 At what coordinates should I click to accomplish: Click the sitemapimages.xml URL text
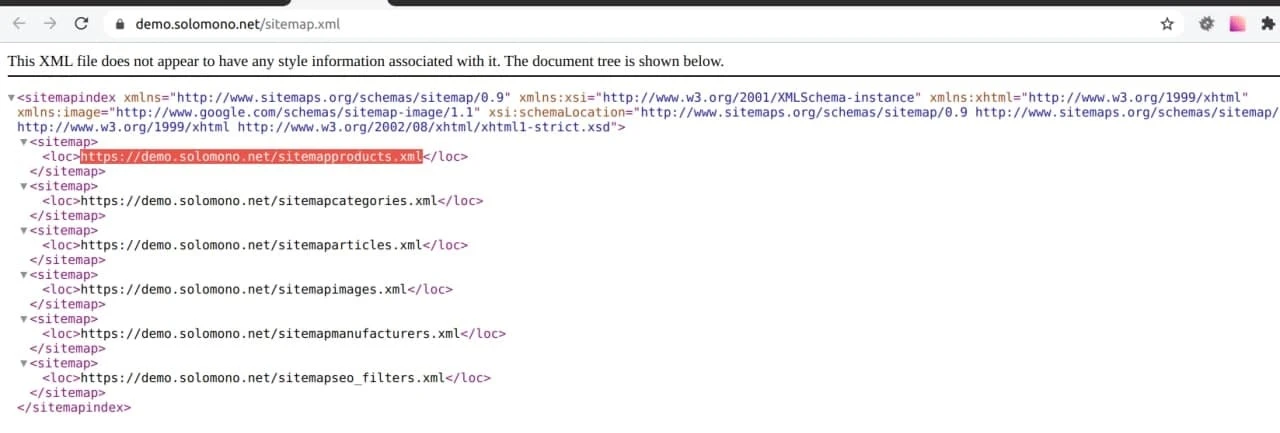(x=244, y=289)
